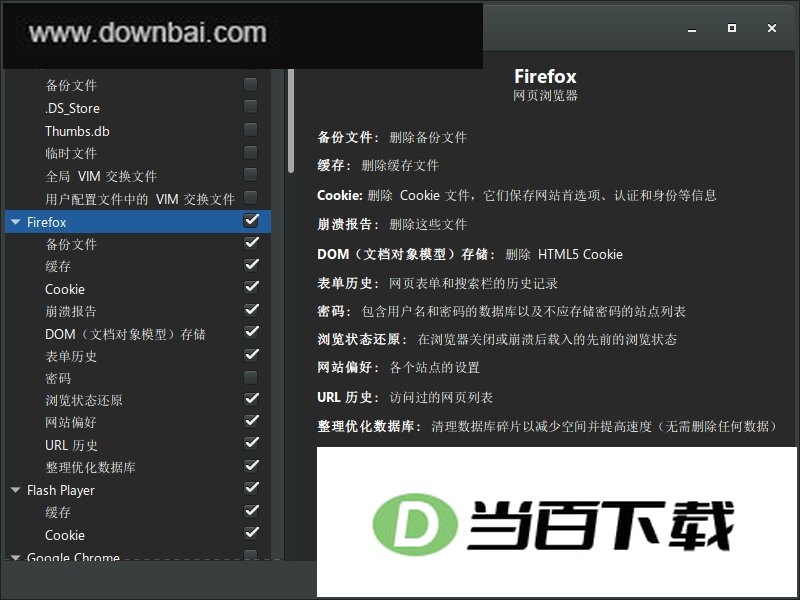800x600 pixels.
Task: Check 用户配置文件中的 VIM 交换文件 checkbox
Action: click(250, 197)
